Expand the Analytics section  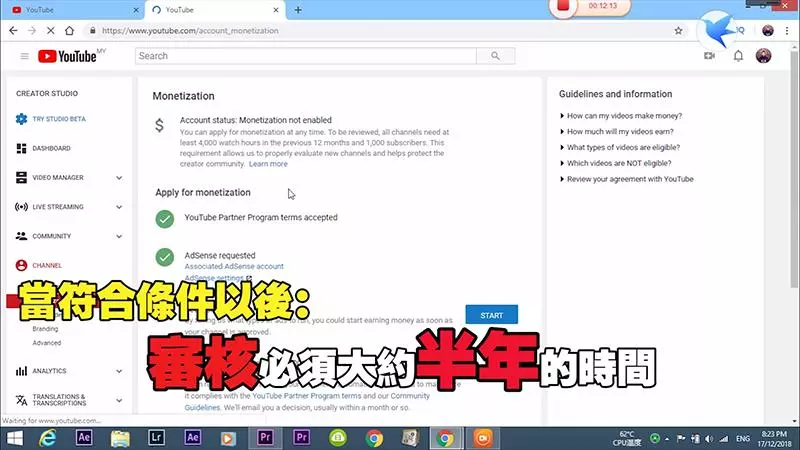119,371
